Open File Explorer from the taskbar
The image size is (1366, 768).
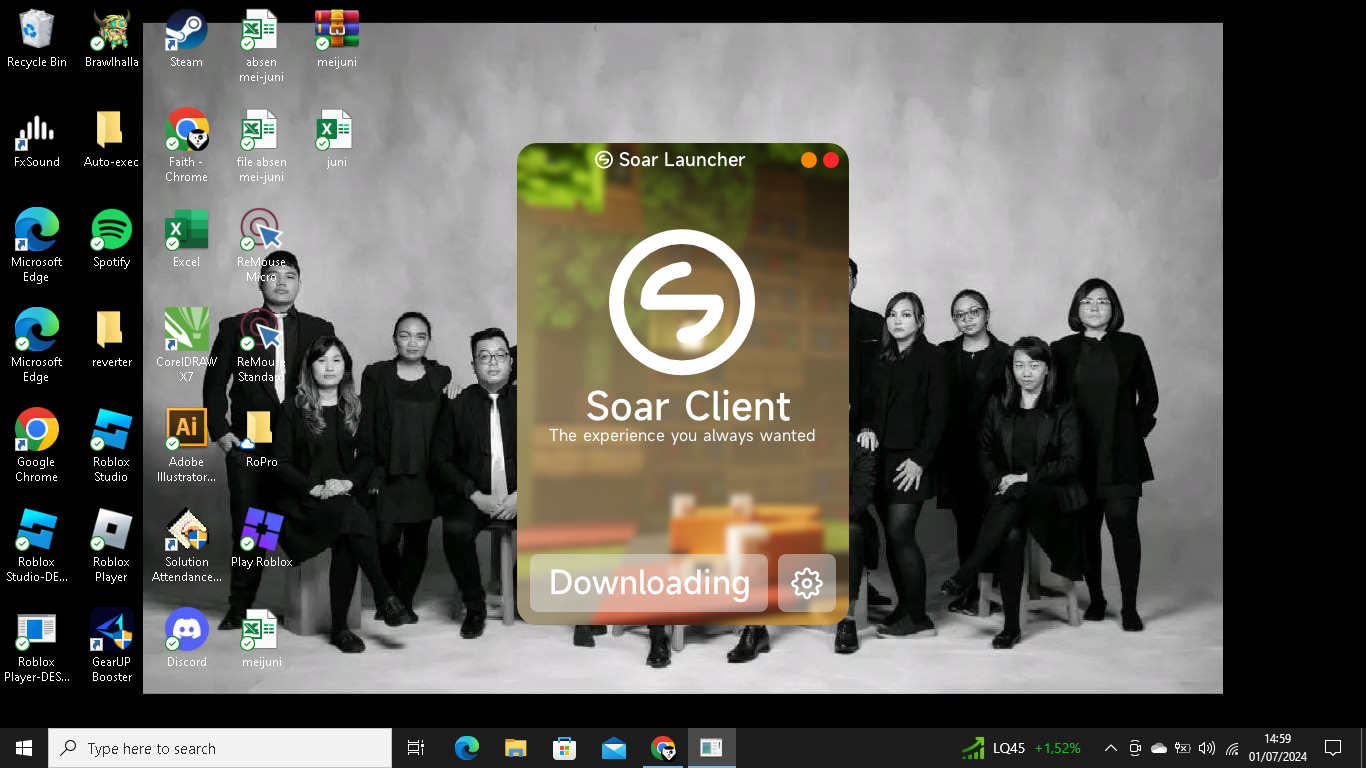point(515,748)
